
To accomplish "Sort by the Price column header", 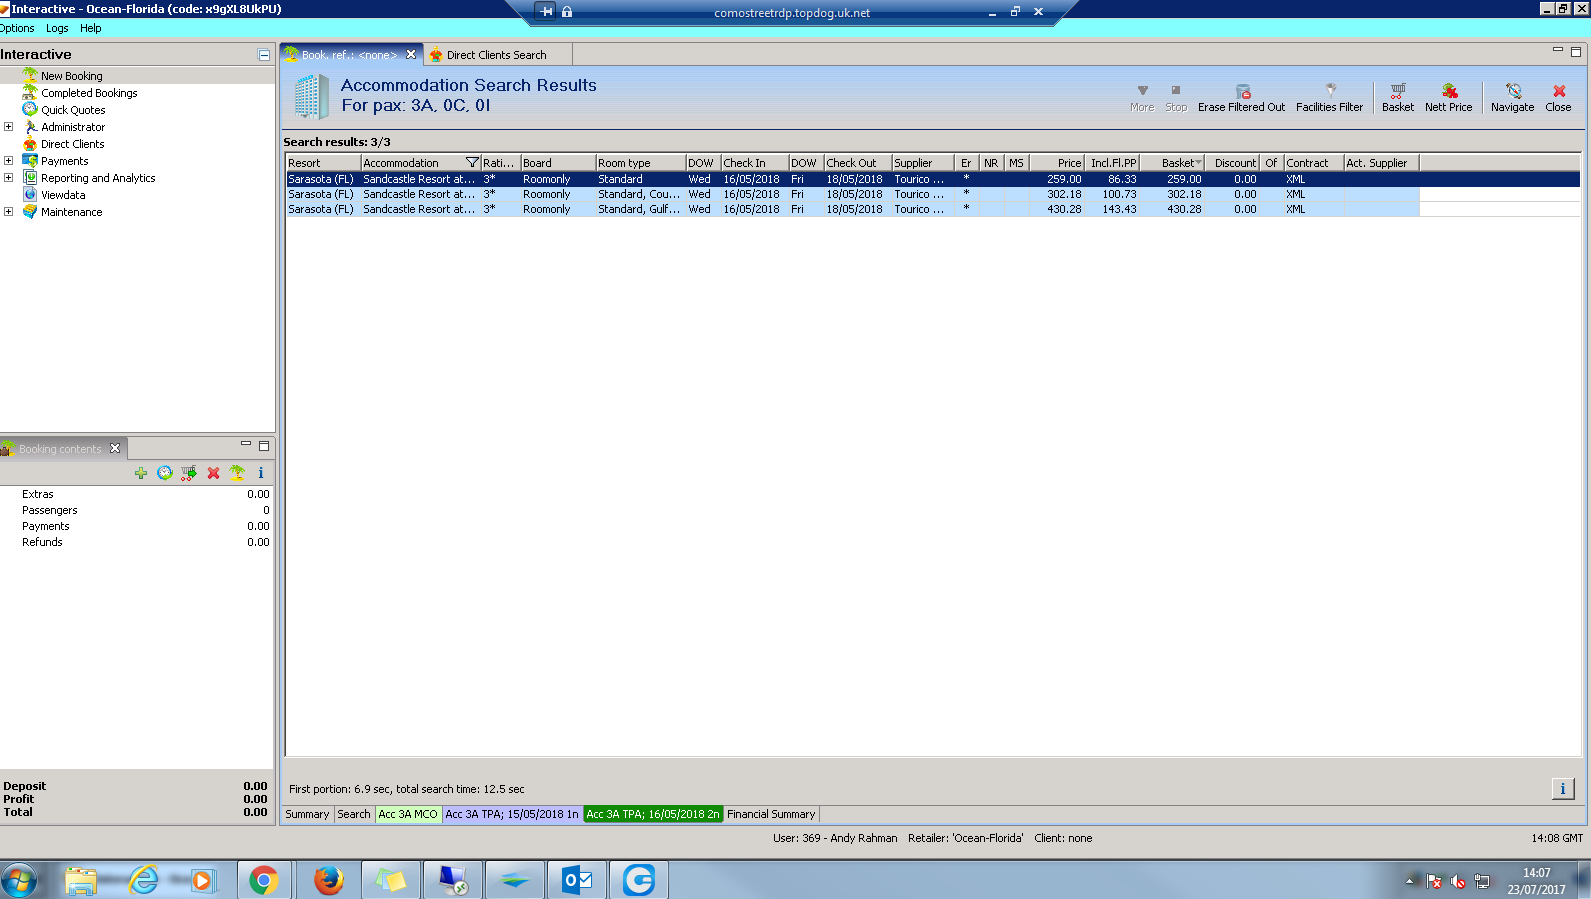I will point(1057,163).
